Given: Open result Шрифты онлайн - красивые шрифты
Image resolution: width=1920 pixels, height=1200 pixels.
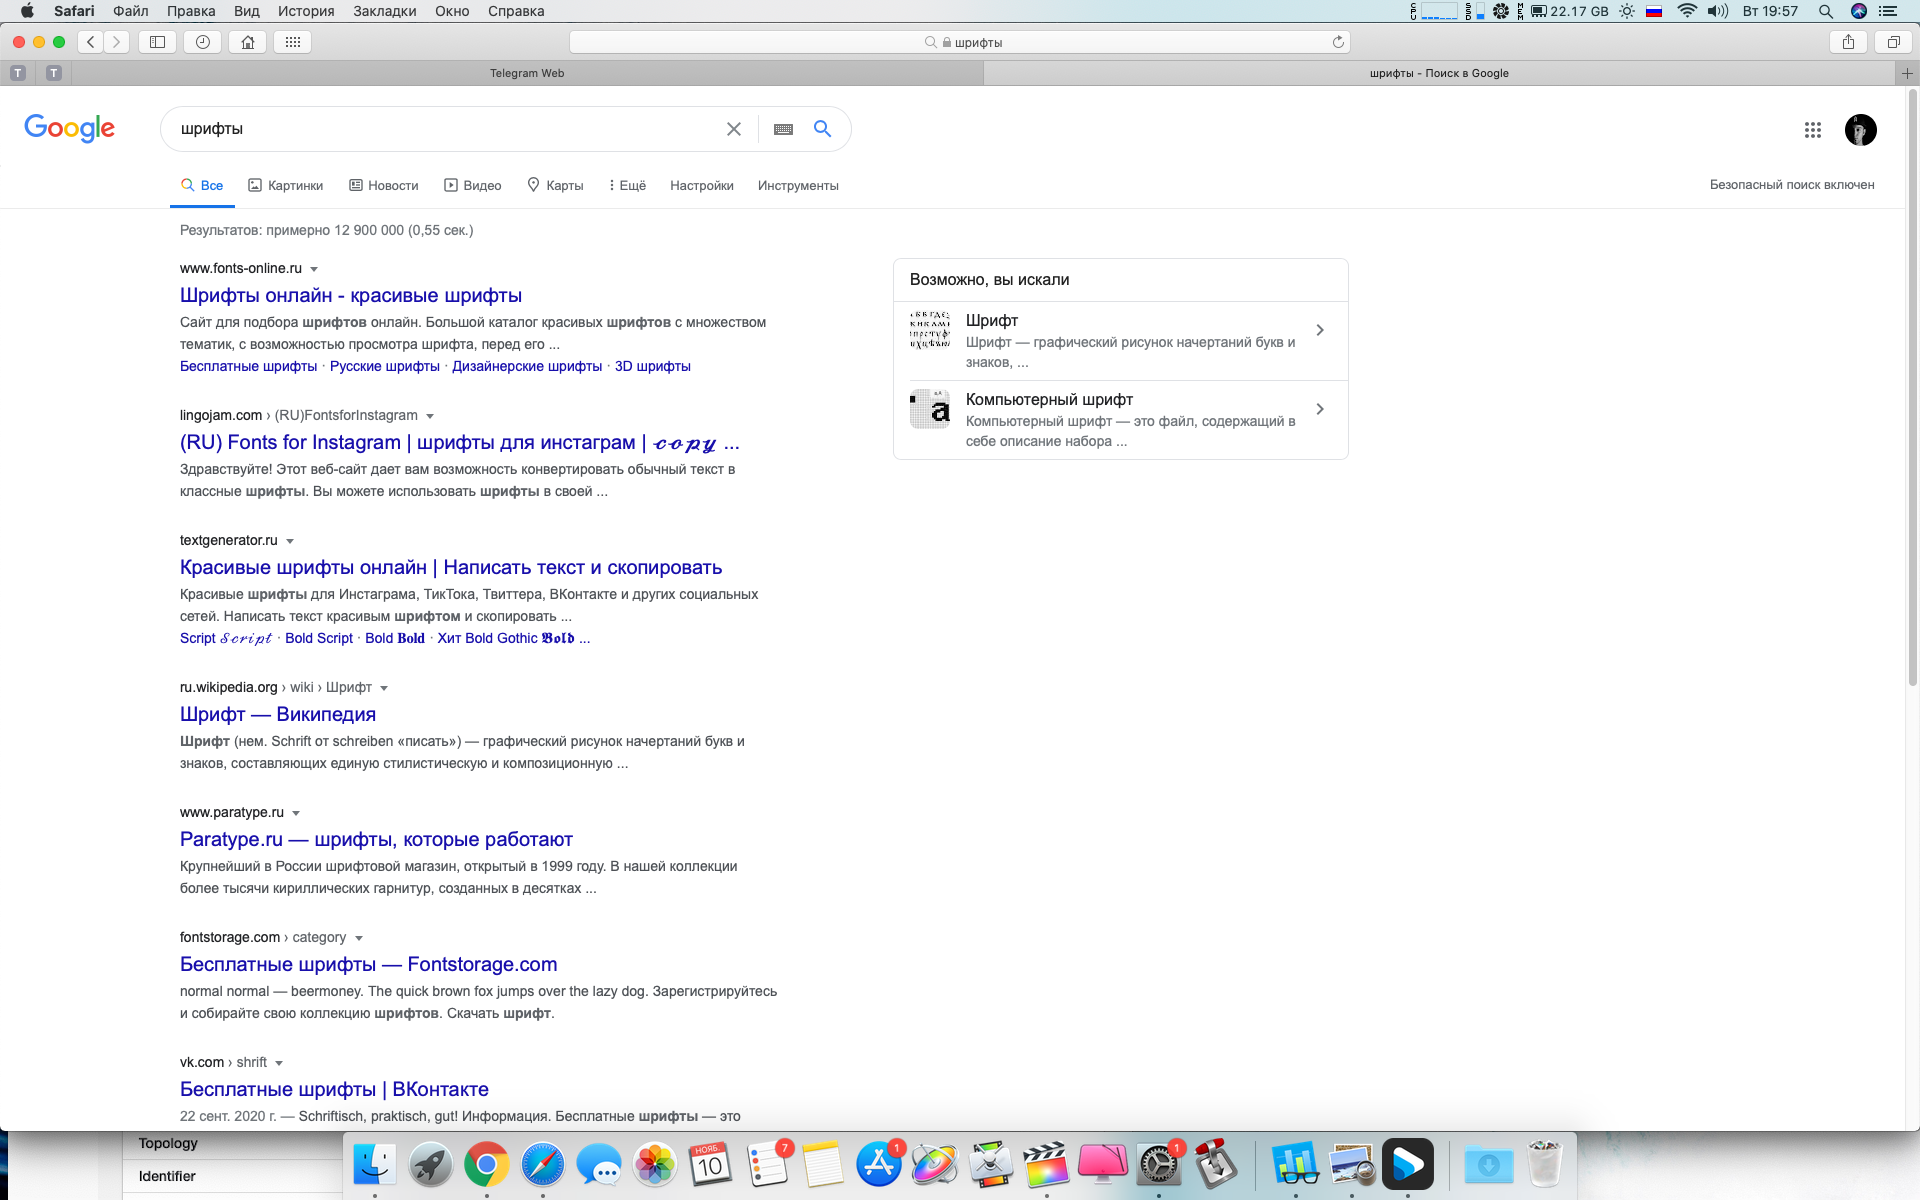Looking at the screenshot, I should click(x=351, y=295).
